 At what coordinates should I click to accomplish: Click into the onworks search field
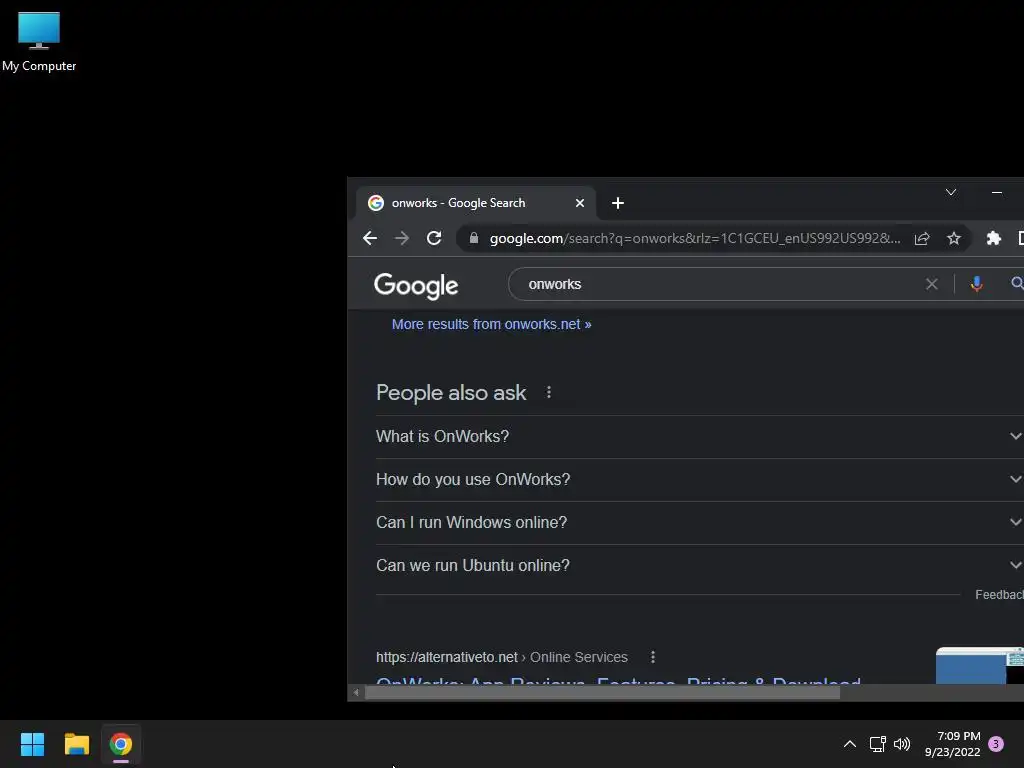(718, 284)
